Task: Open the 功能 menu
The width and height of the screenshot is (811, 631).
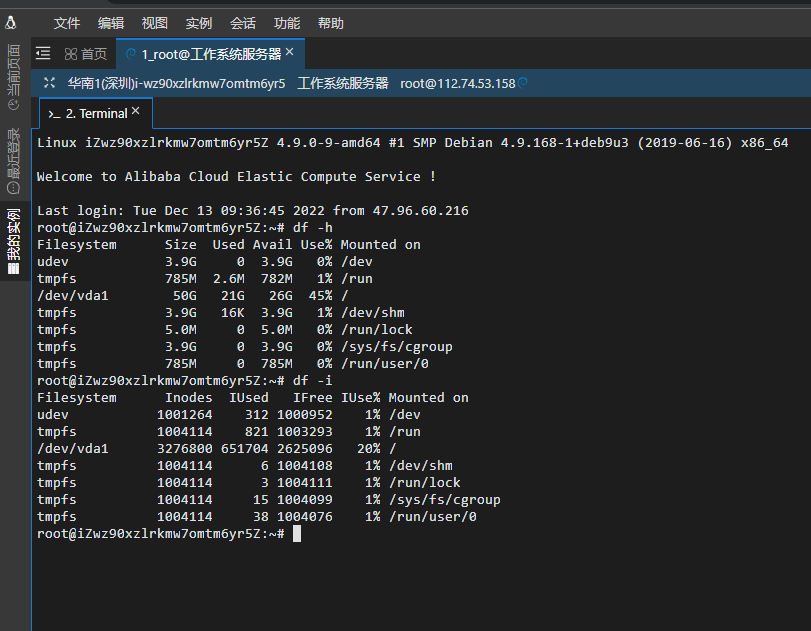Action: [x=287, y=23]
